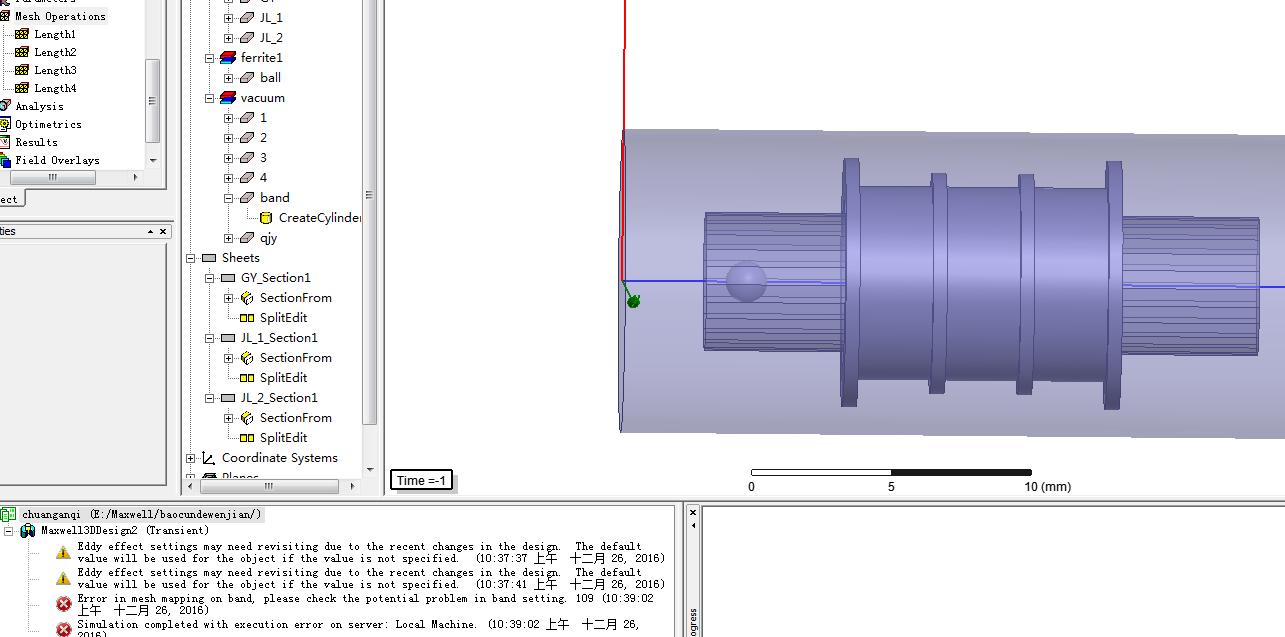The height and width of the screenshot is (637, 1285).
Task: Collapse the GY_Section1 sheet node
Action: tap(210, 278)
